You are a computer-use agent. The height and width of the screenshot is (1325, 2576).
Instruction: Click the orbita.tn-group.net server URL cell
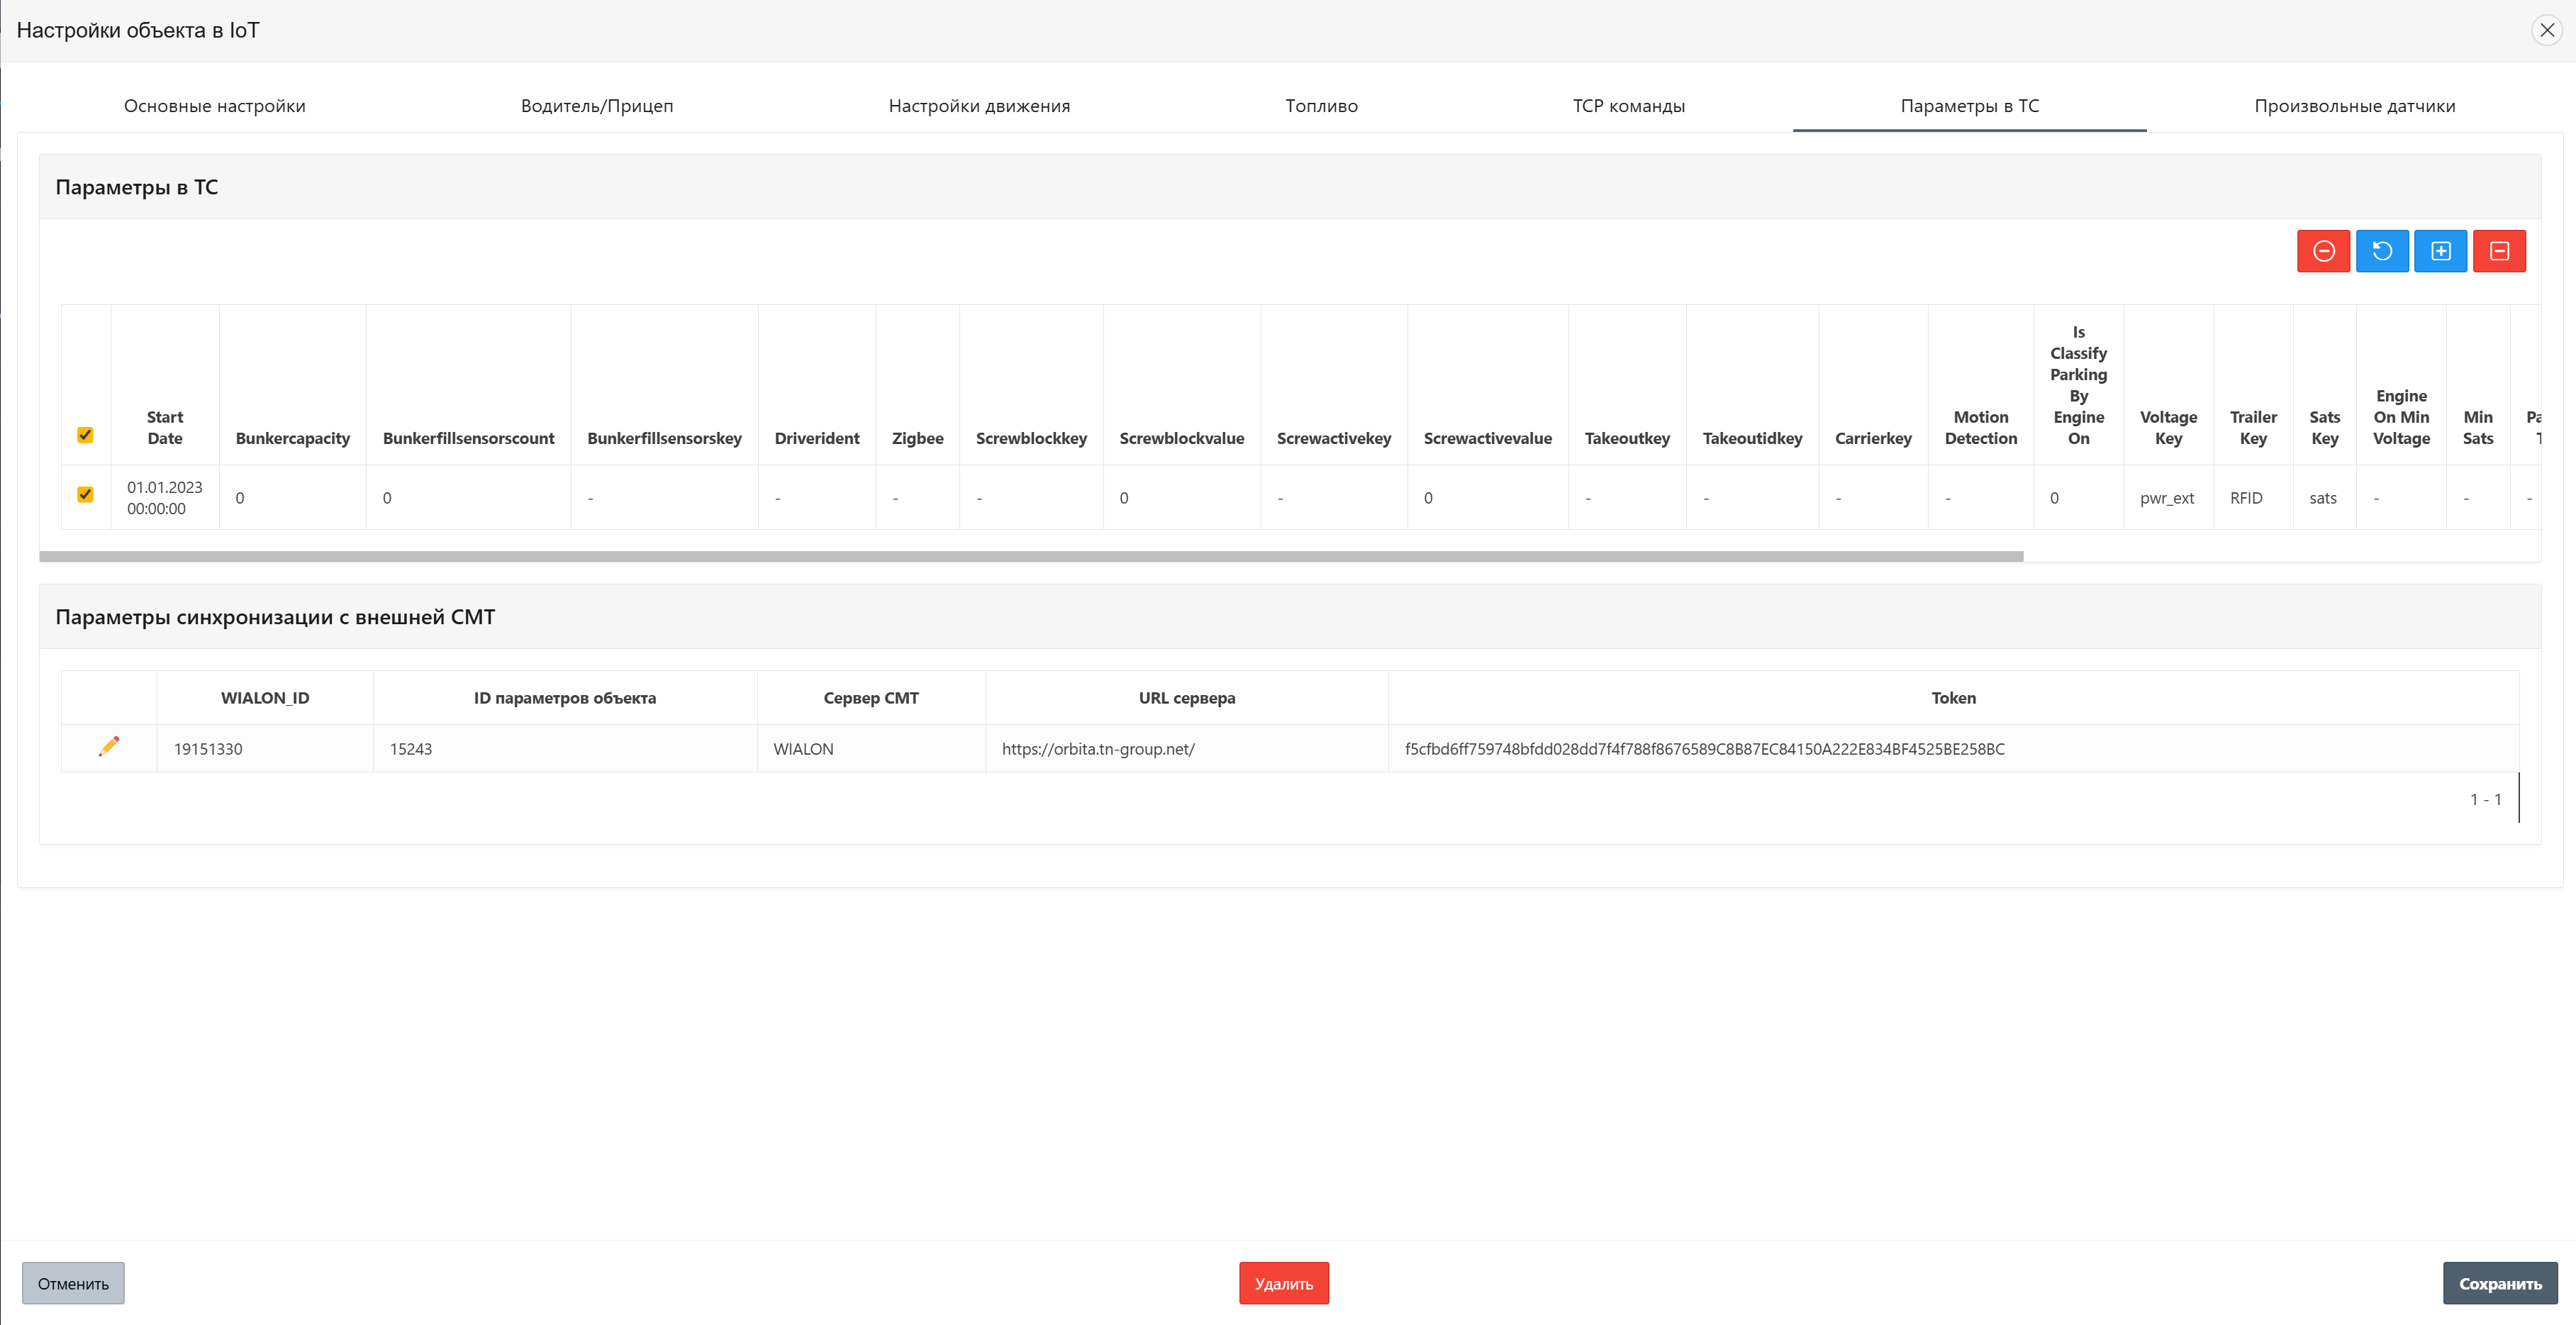(x=1098, y=749)
